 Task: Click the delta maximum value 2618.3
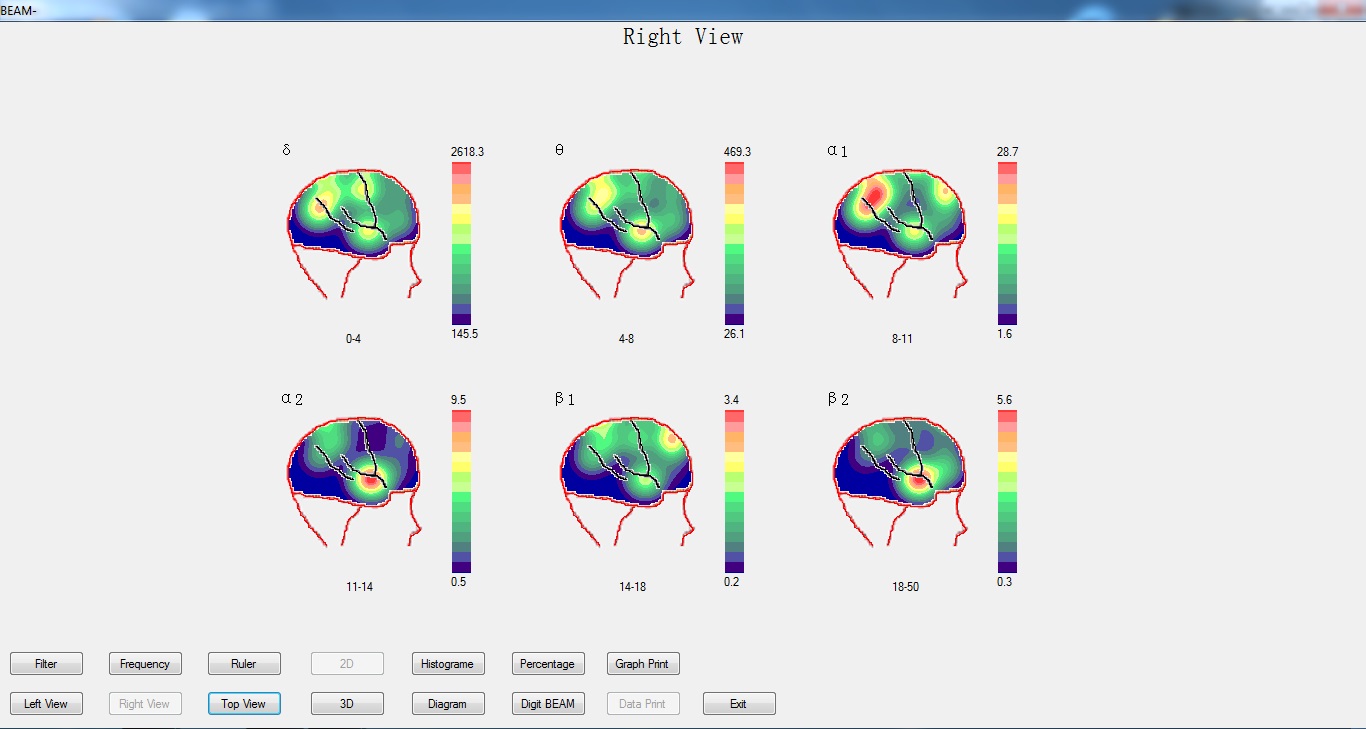coord(468,152)
